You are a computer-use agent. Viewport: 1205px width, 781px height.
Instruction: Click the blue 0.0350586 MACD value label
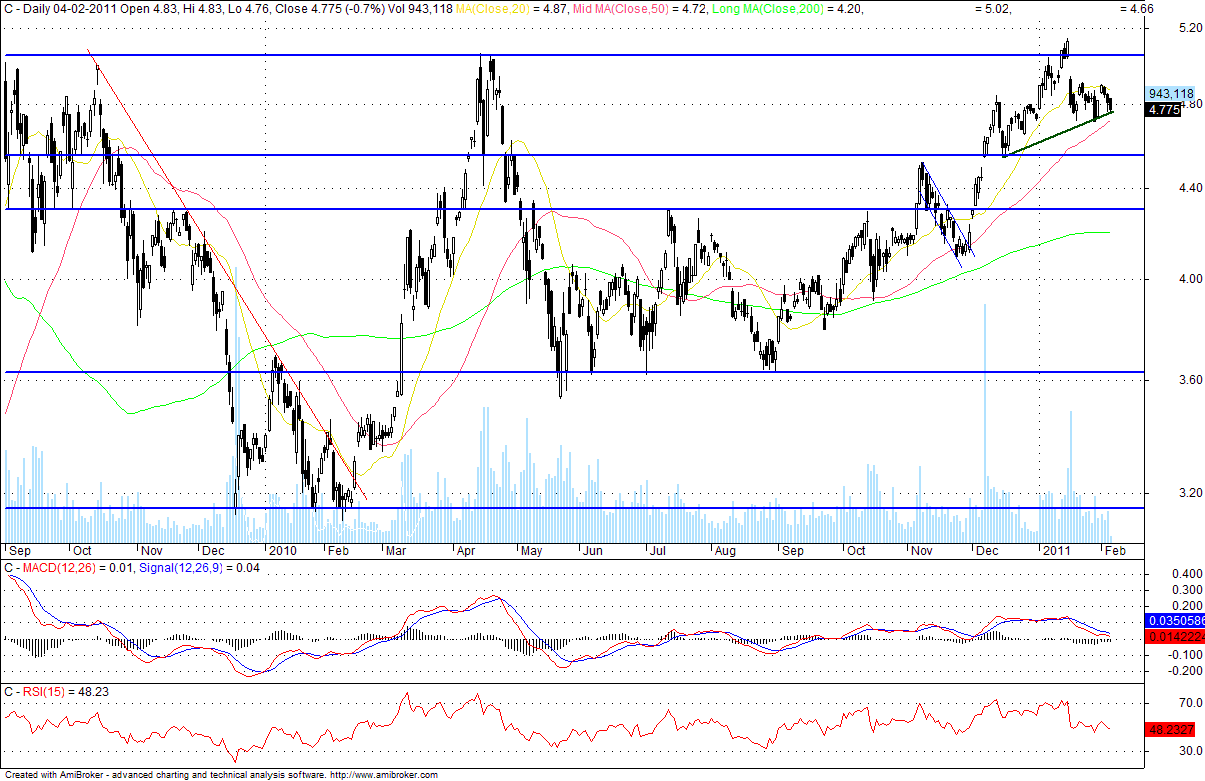(1173, 621)
